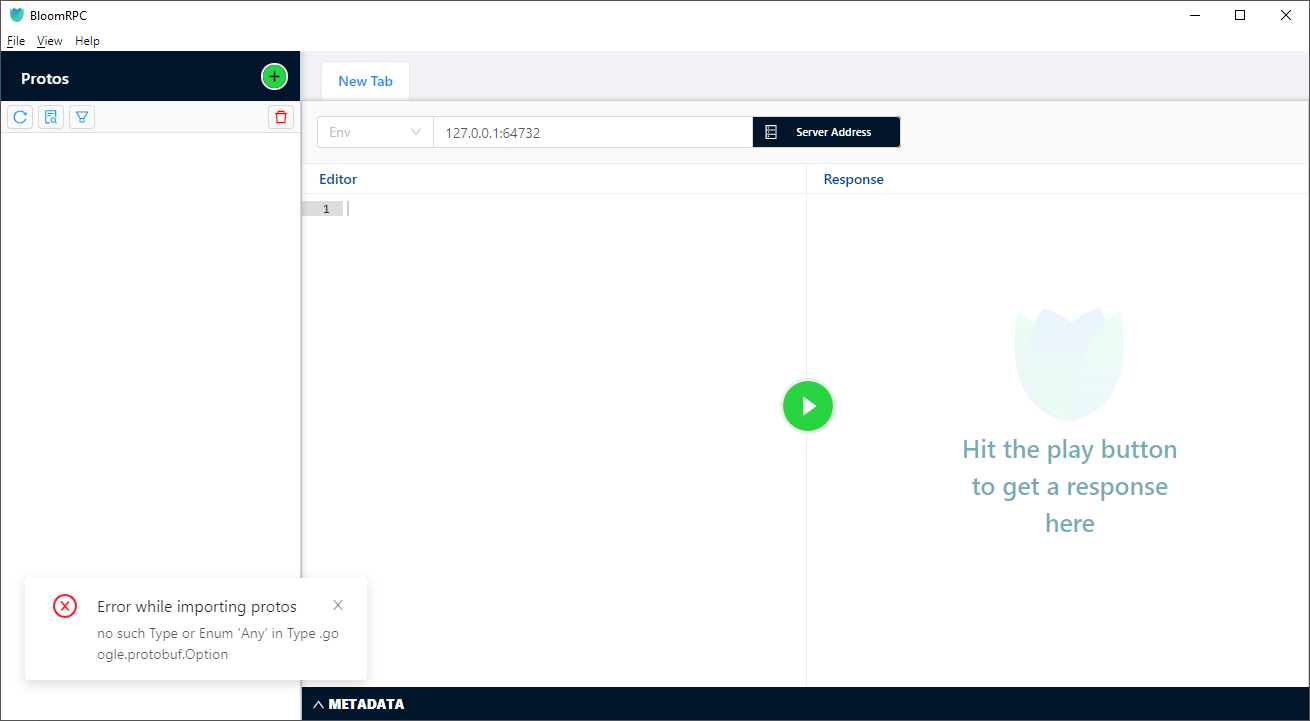Click the BloomRPC app icon in title bar
This screenshot has width=1310, height=721.
pos(17,15)
